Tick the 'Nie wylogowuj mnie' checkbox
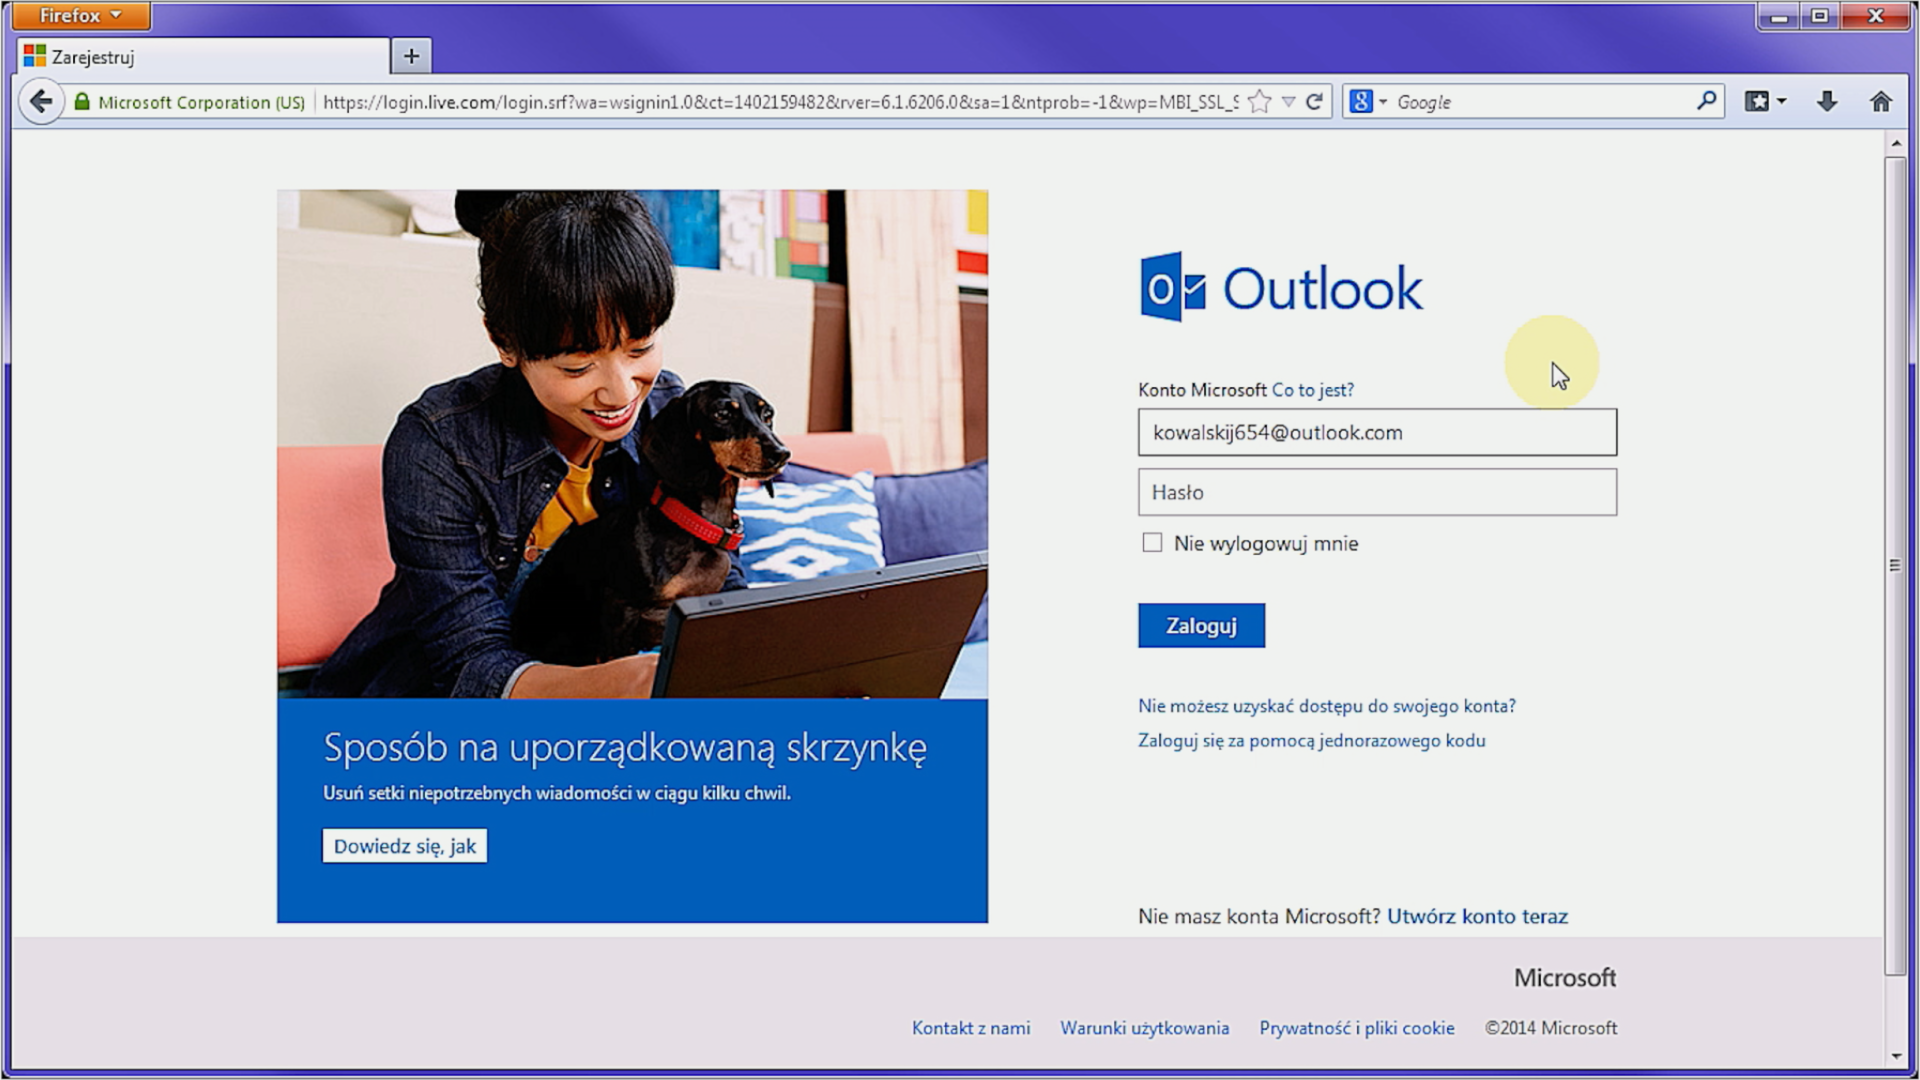1920x1080 pixels. (1152, 543)
